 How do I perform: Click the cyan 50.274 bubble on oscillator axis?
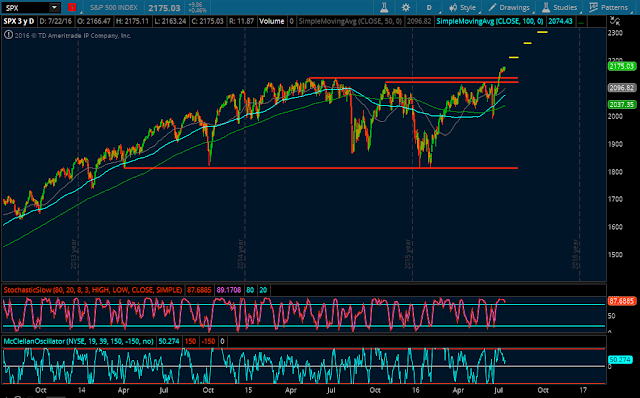tap(620, 360)
